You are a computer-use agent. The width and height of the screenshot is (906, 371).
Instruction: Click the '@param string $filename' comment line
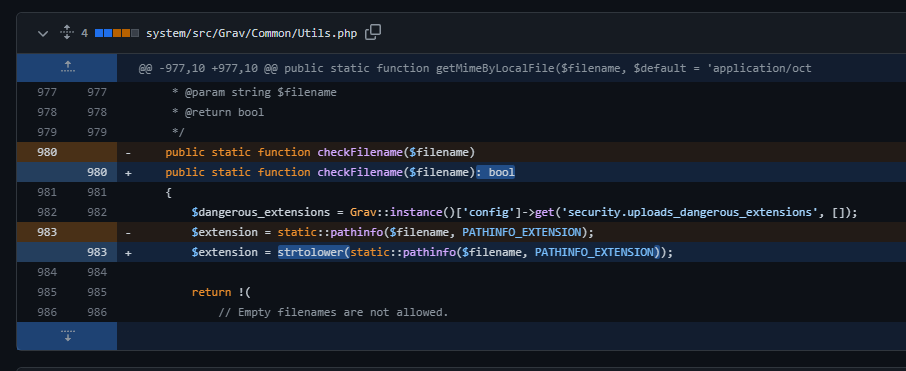[x=254, y=92]
